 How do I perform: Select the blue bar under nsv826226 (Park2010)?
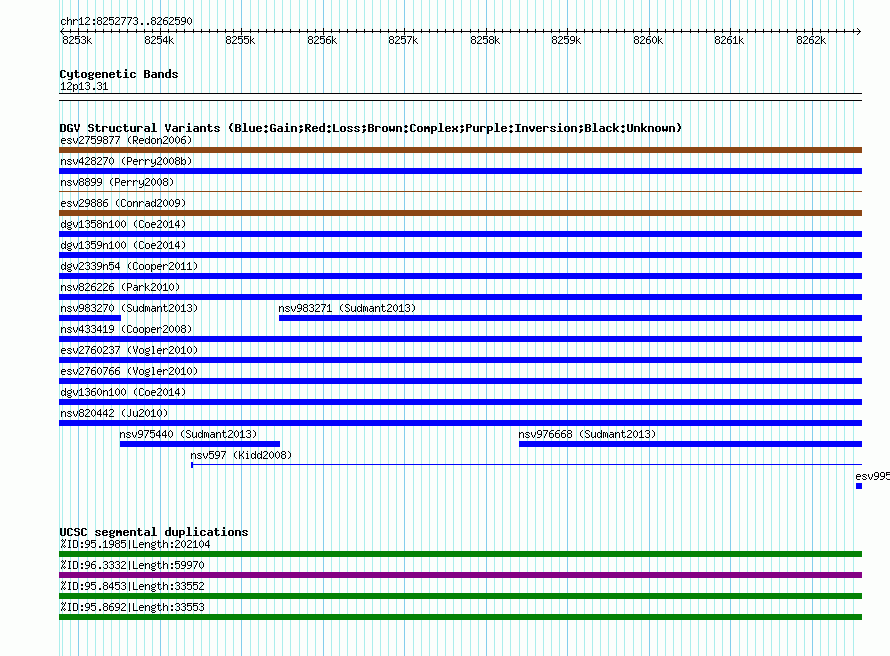pos(460,297)
